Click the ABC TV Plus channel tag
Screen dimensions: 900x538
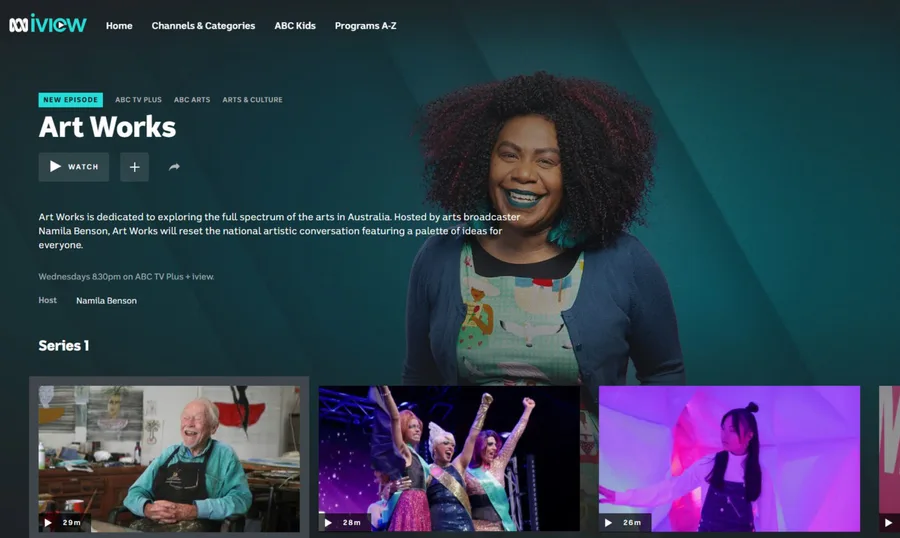138,100
